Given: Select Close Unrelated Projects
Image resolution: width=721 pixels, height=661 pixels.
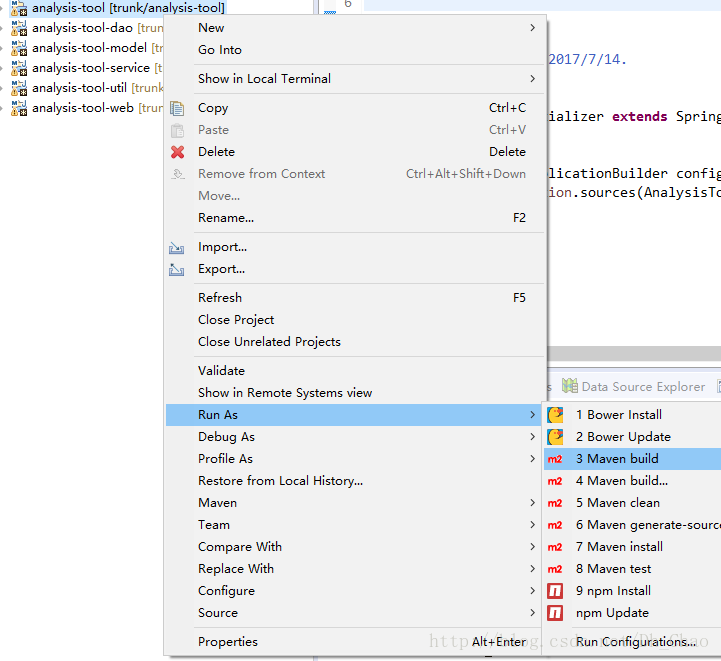Looking at the screenshot, I should tap(269, 342).
